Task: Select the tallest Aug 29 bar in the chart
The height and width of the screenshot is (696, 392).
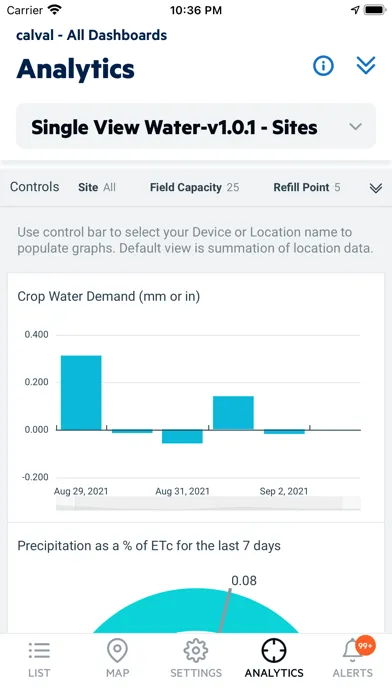Action: click(x=81, y=393)
